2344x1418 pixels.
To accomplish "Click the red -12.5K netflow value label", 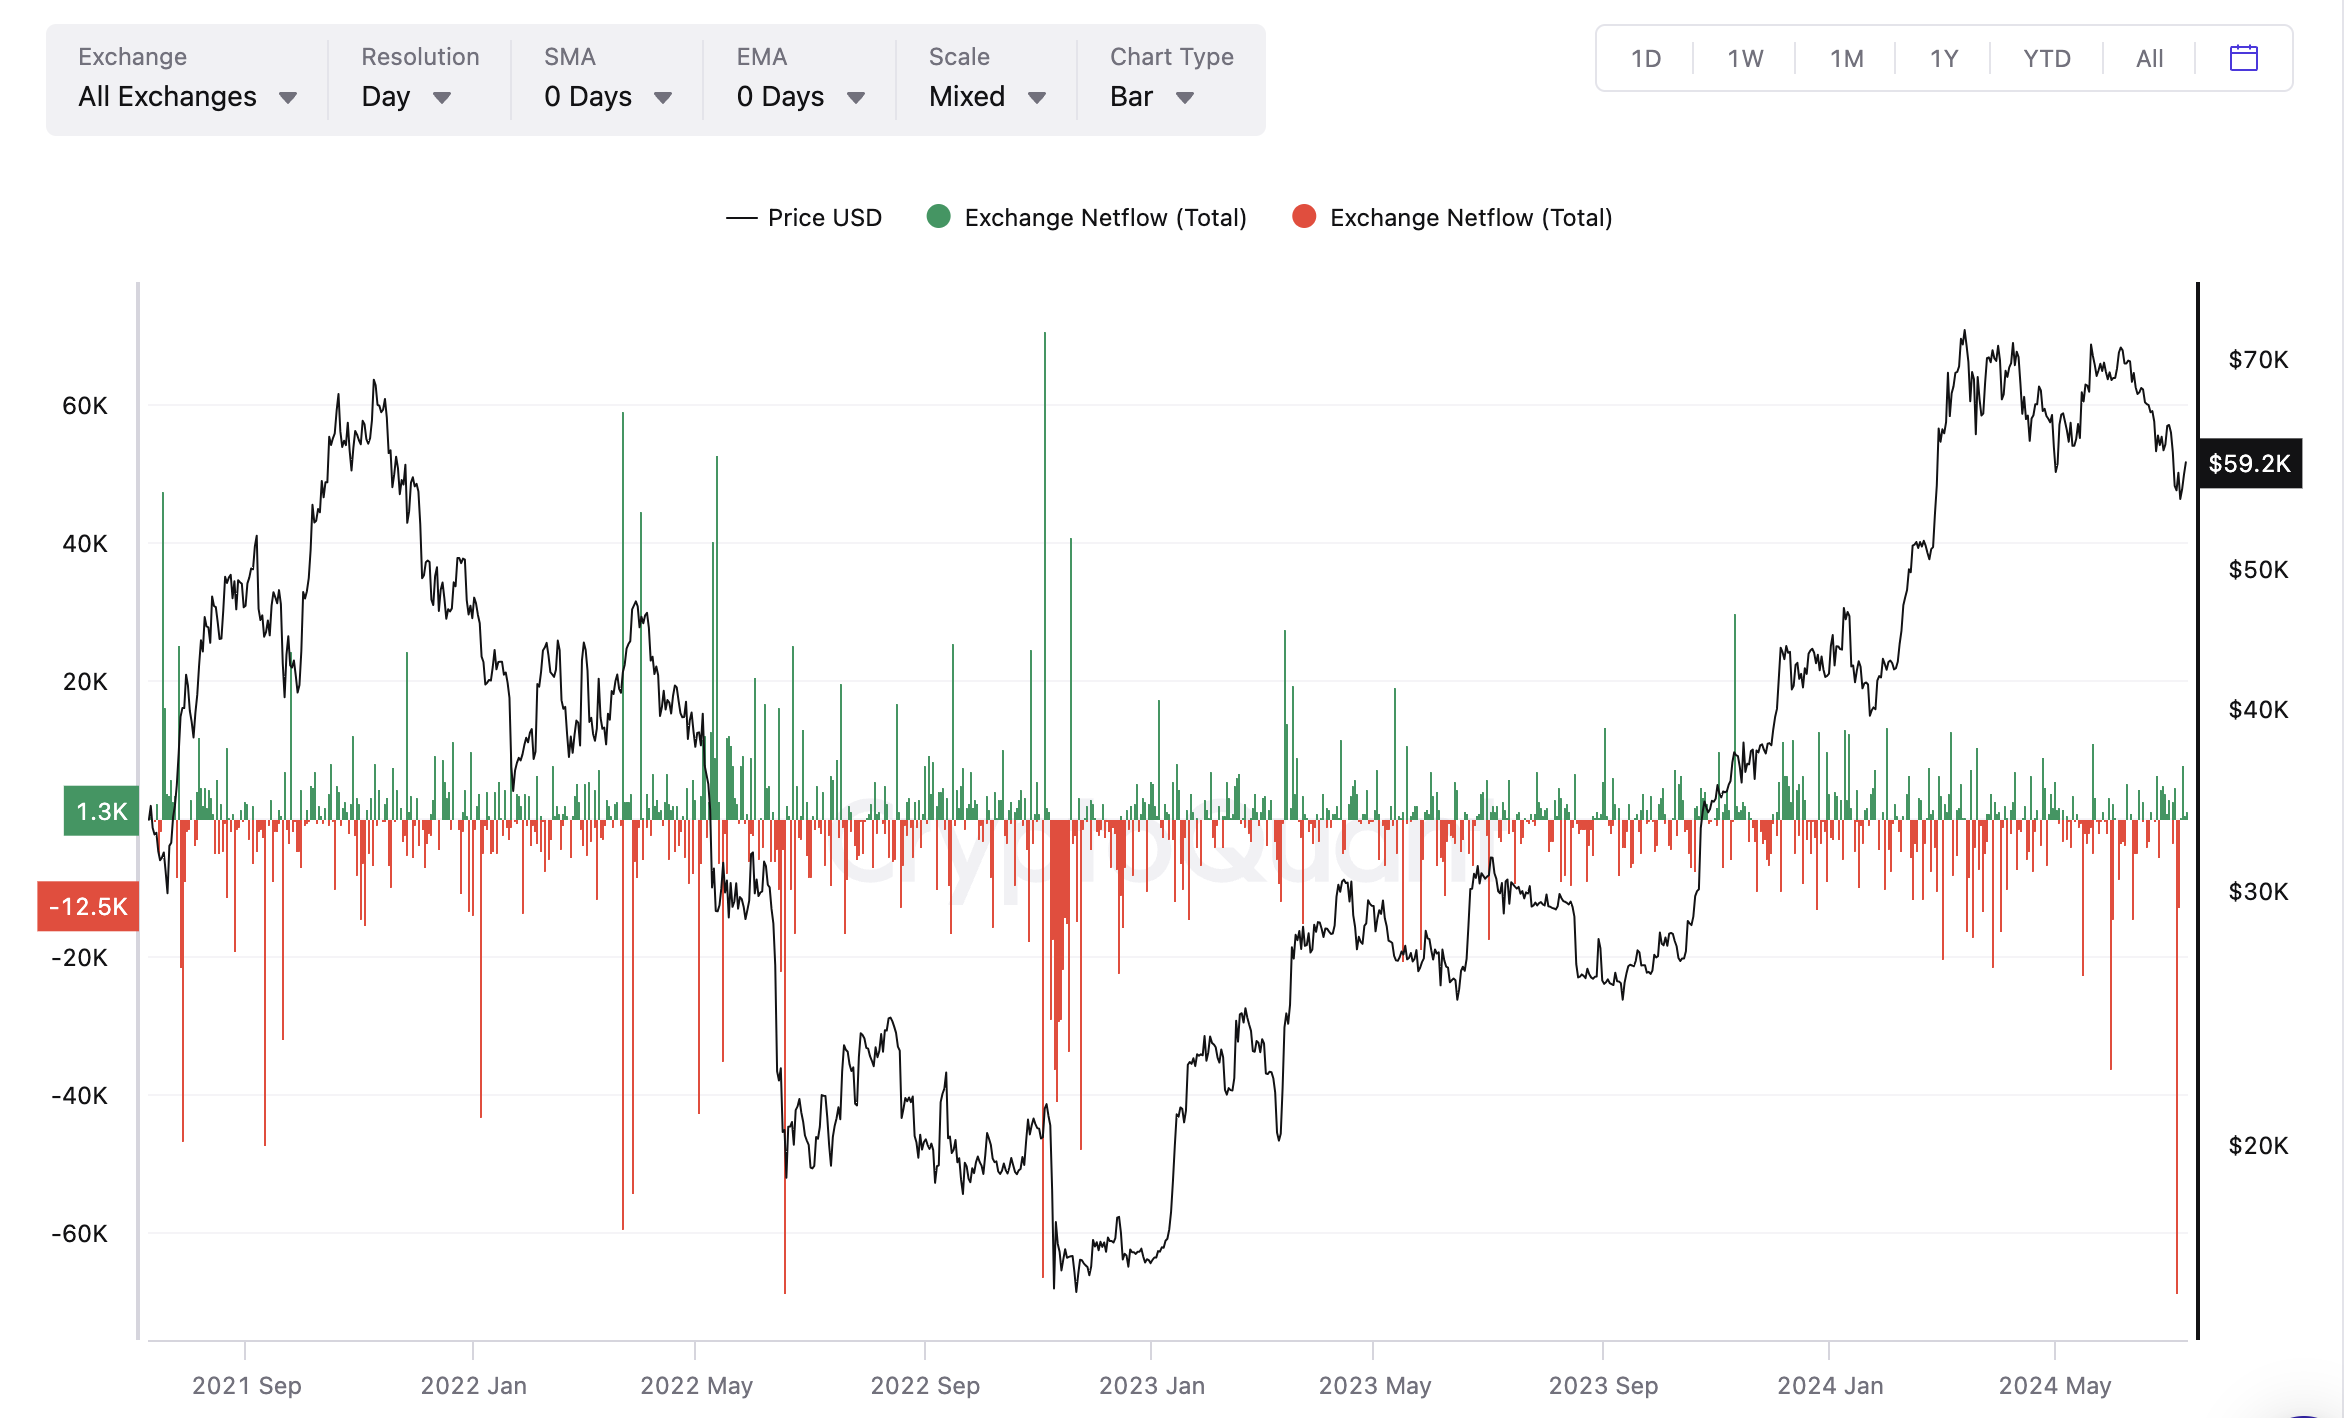I will click(x=88, y=906).
